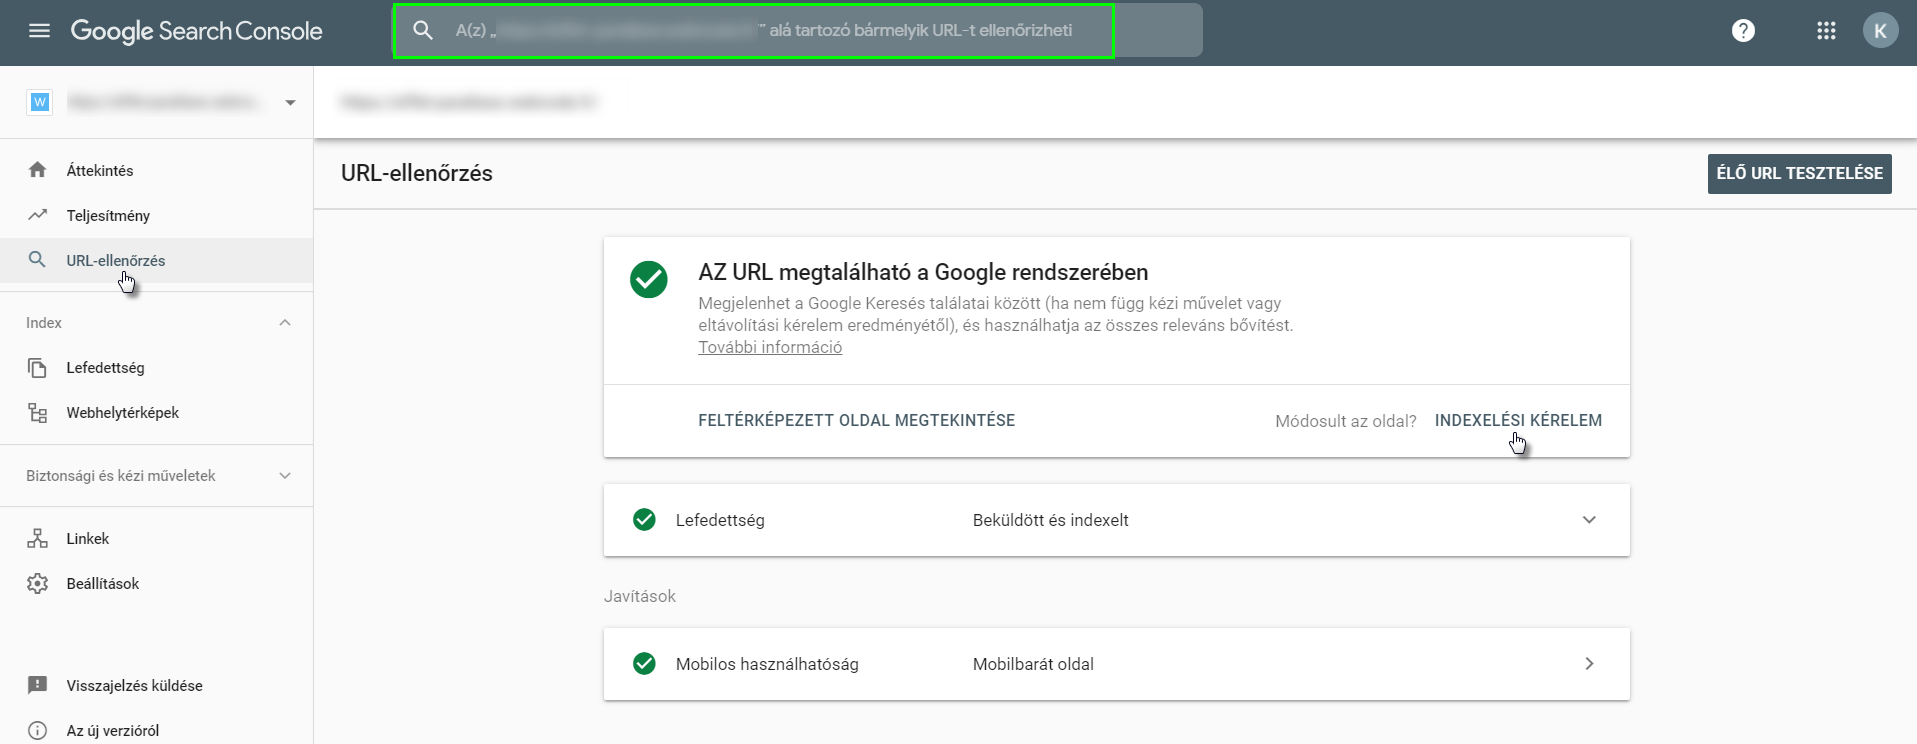The height and width of the screenshot is (744, 1917).
Task: Click Biztonsági és kézi műveletek label
Action: pos(121,476)
